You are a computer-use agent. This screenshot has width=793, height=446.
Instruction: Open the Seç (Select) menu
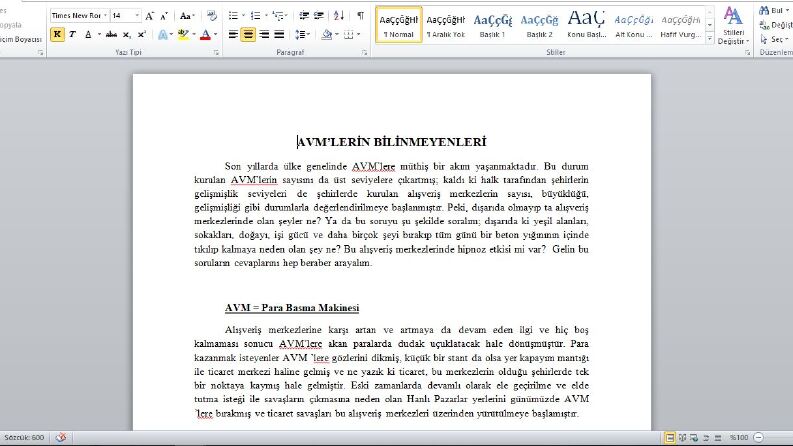point(774,39)
